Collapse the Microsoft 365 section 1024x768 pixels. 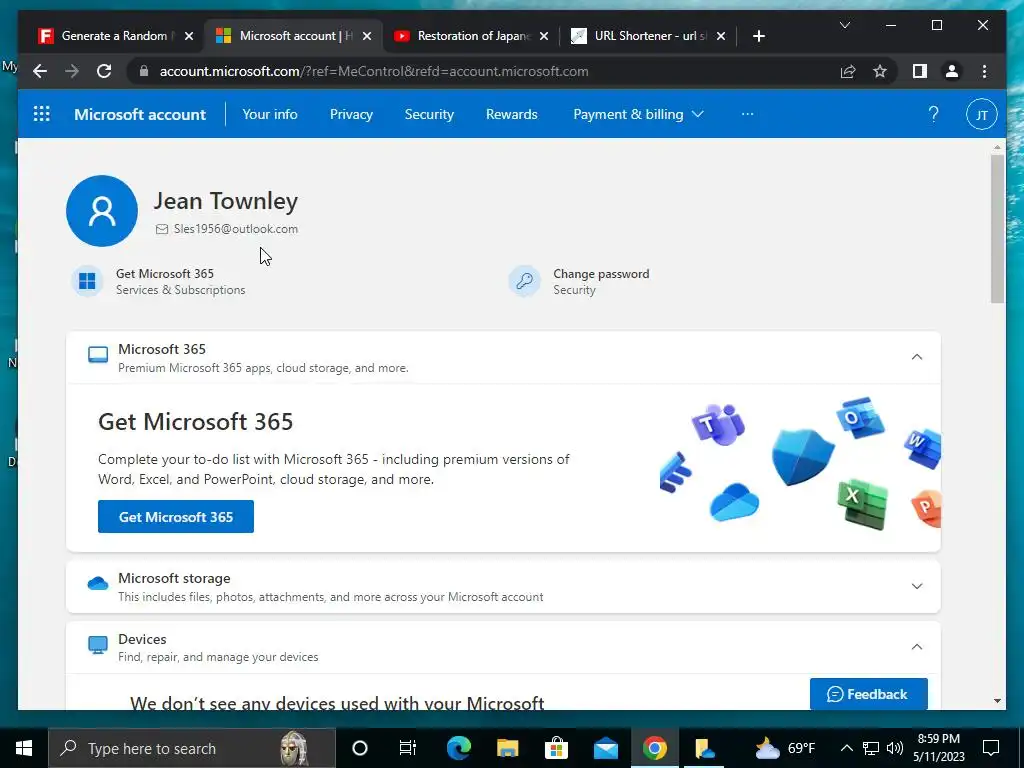(917, 357)
